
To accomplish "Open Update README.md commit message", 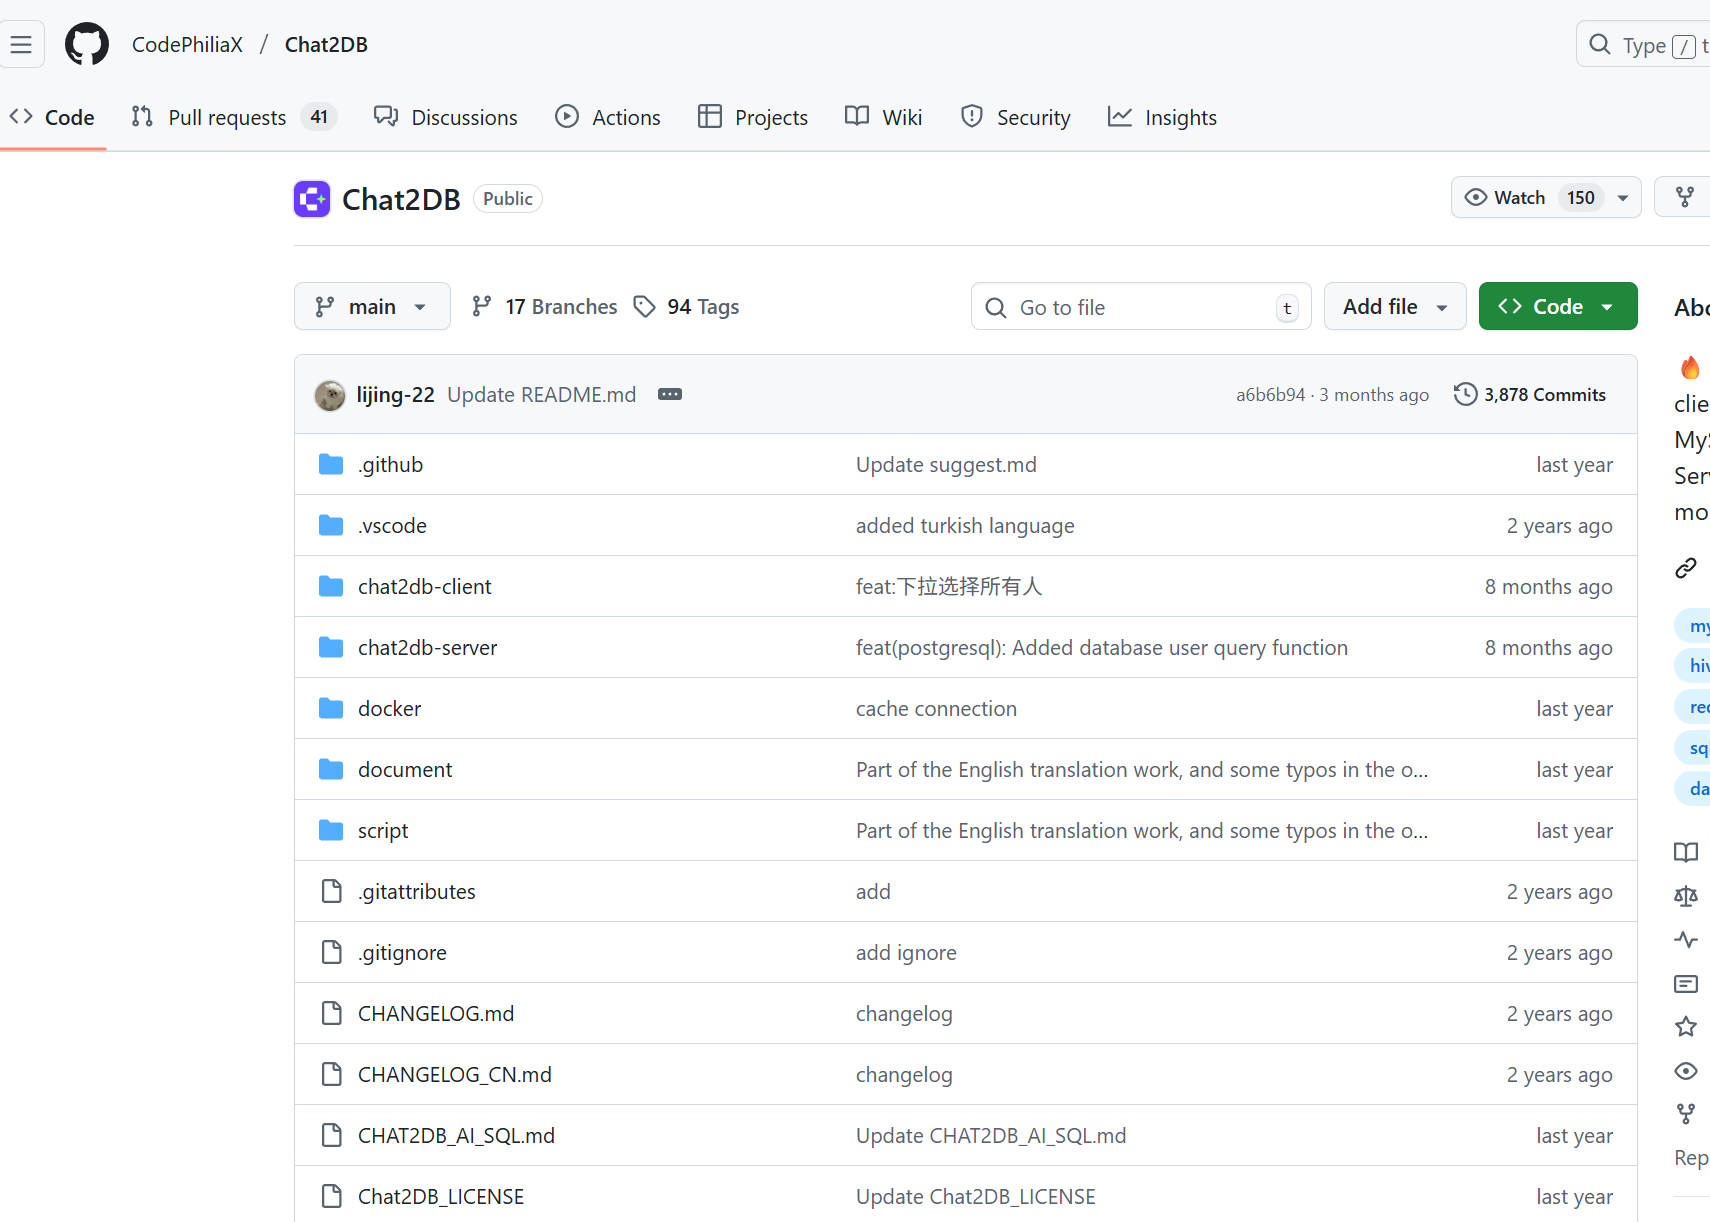I will coord(541,394).
